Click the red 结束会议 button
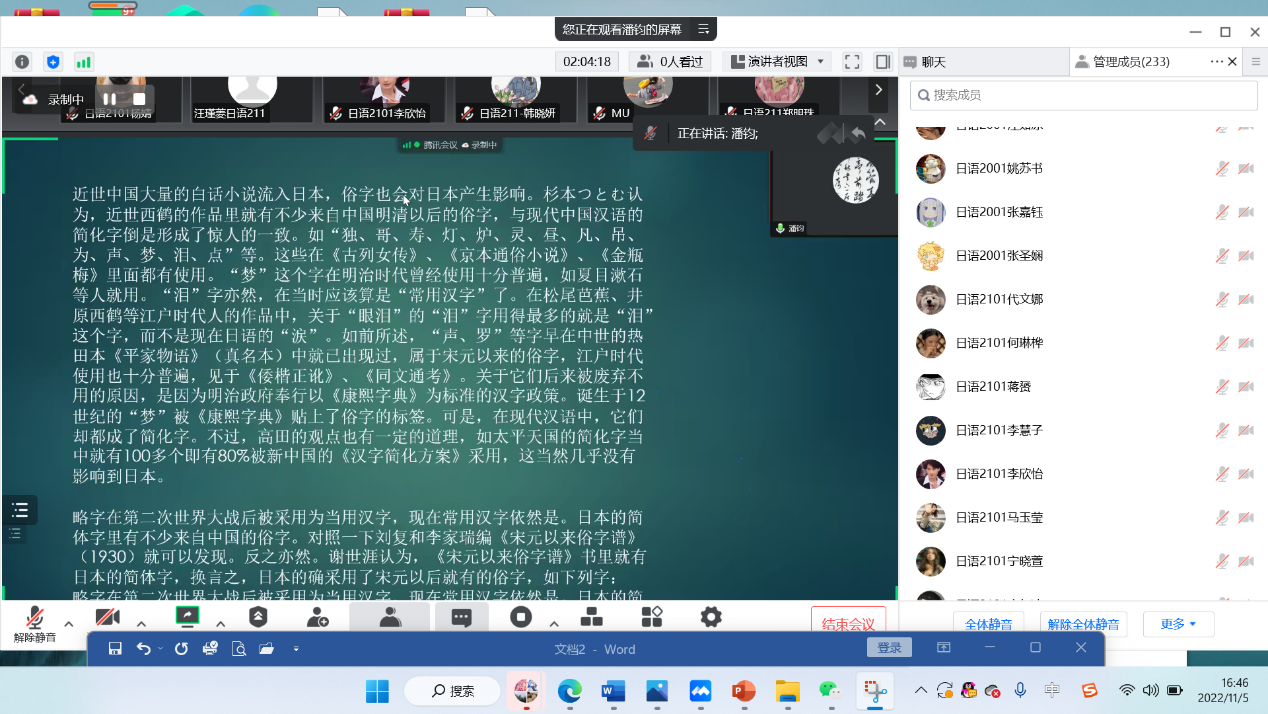 (x=848, y=624)
